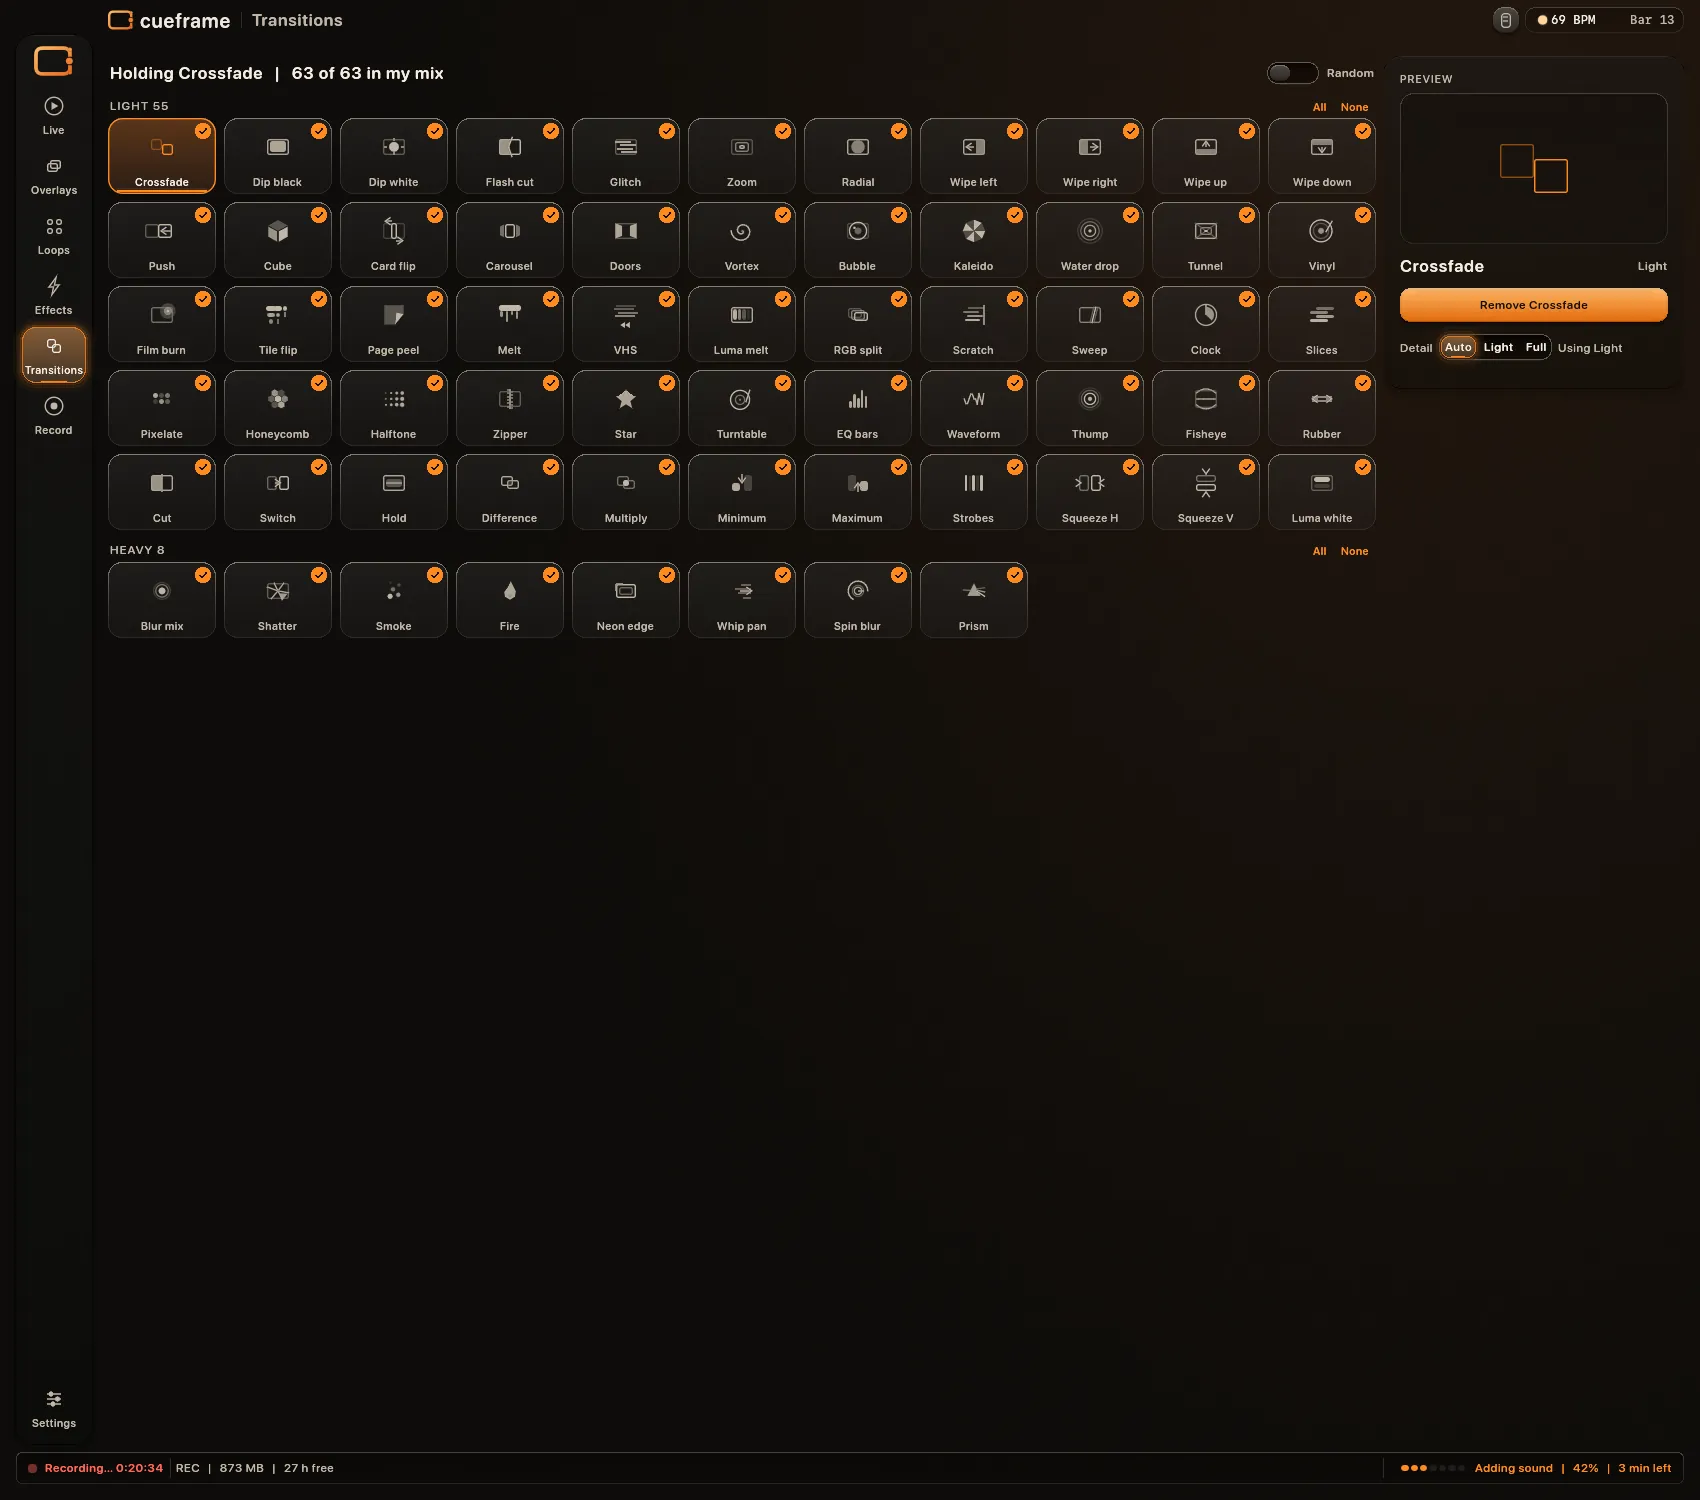Select All in the Light group

pos(1319,107)
